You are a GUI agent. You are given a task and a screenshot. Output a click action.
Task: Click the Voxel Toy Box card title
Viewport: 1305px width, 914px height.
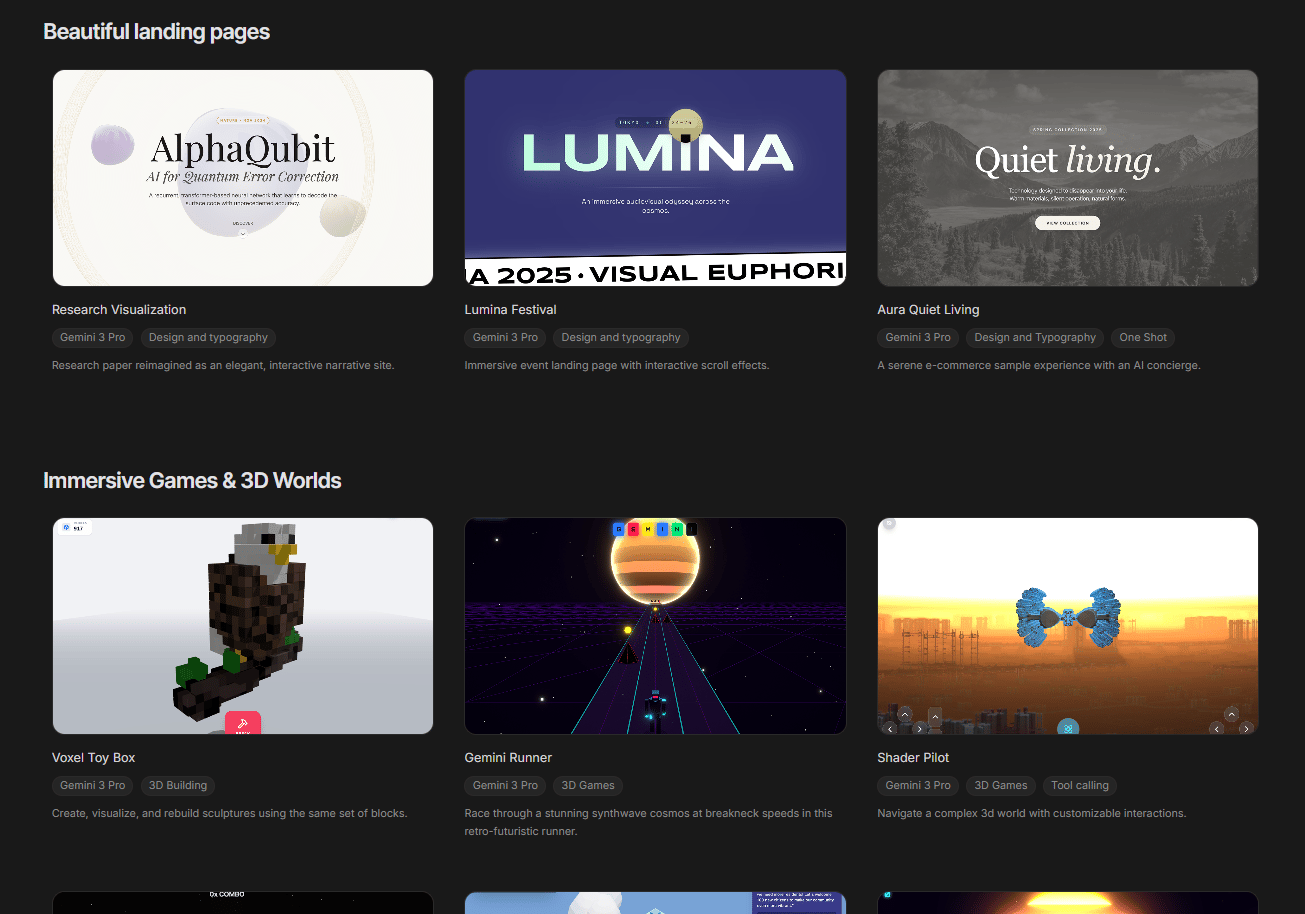click(x=94, y=758)
